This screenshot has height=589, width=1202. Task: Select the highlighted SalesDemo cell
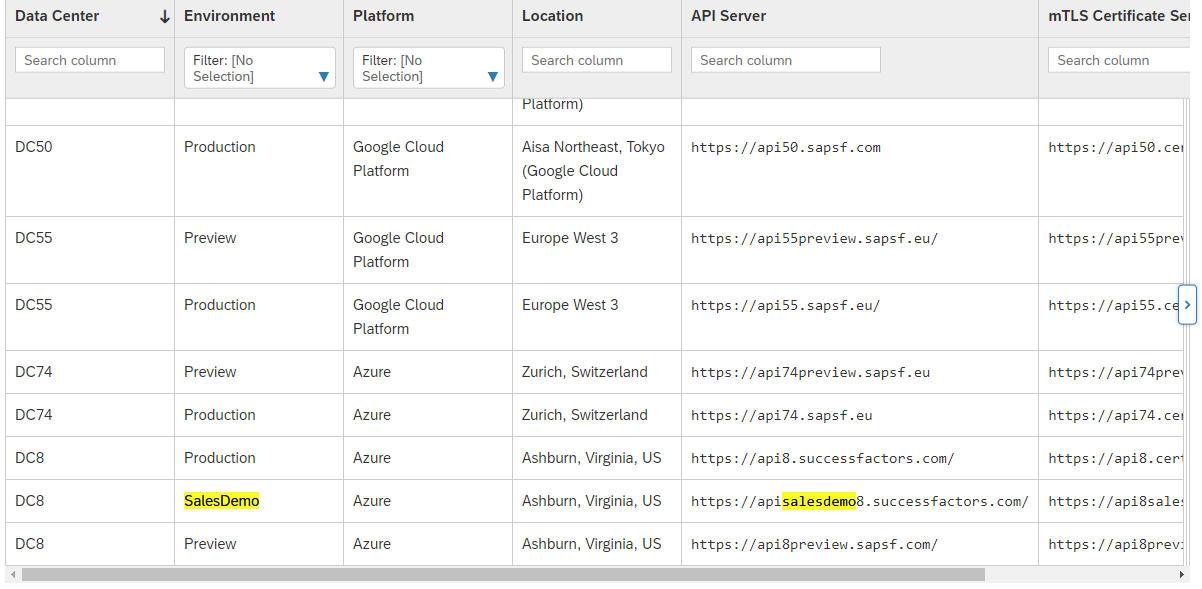pos(220,500)
